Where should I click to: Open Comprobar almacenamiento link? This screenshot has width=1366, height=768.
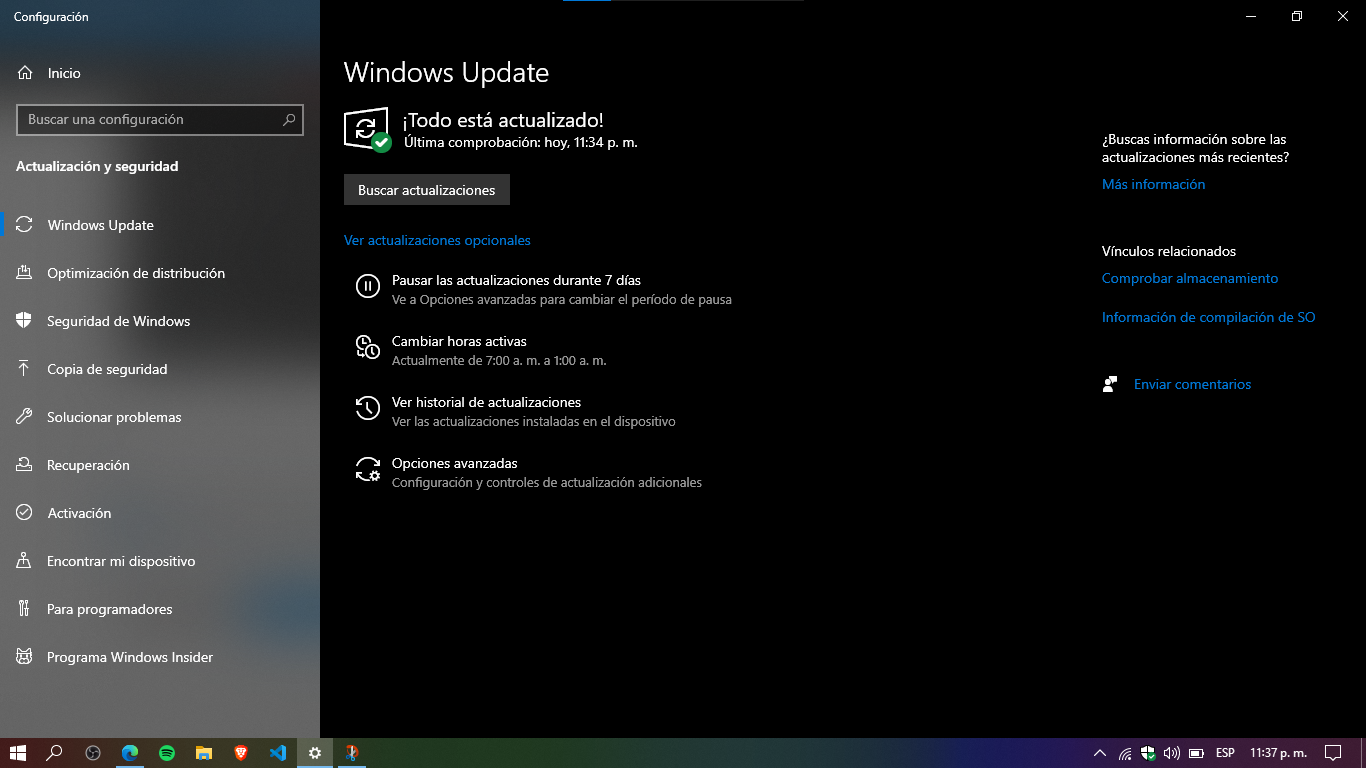[x=1190, y=278]
